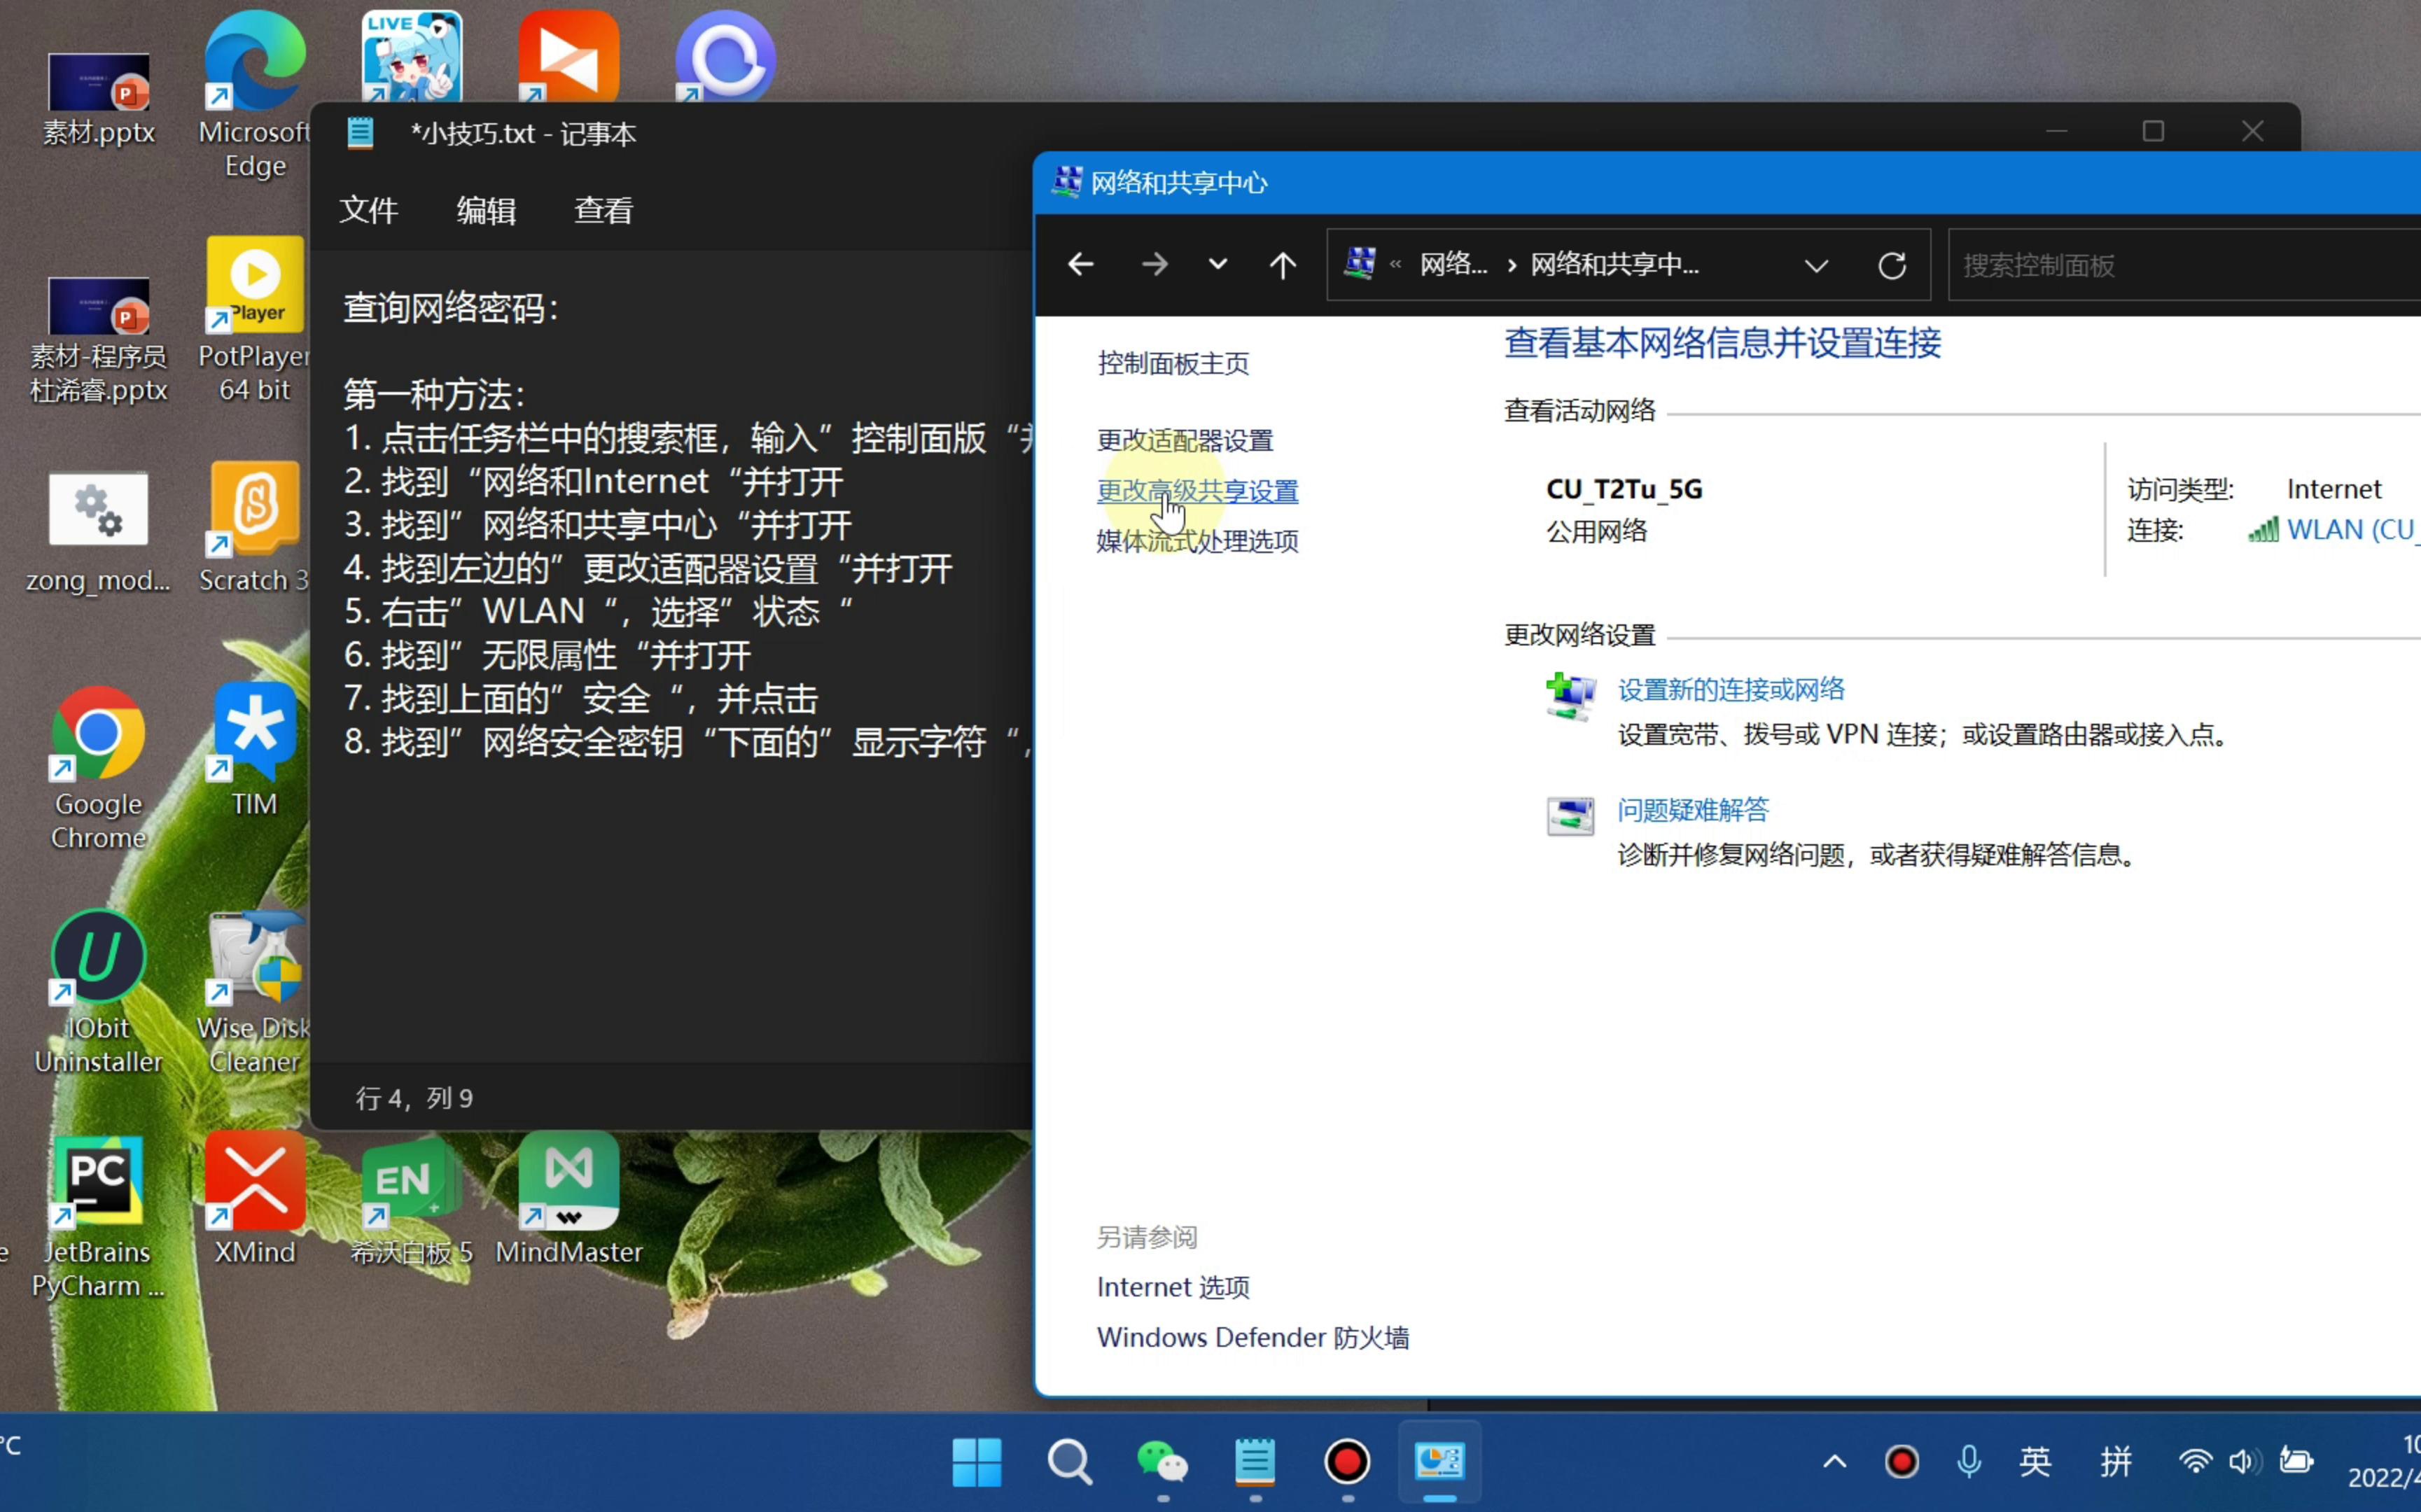Open Windows Start menu
Screen dimensions: 2421x1512
coord(976,1462)
